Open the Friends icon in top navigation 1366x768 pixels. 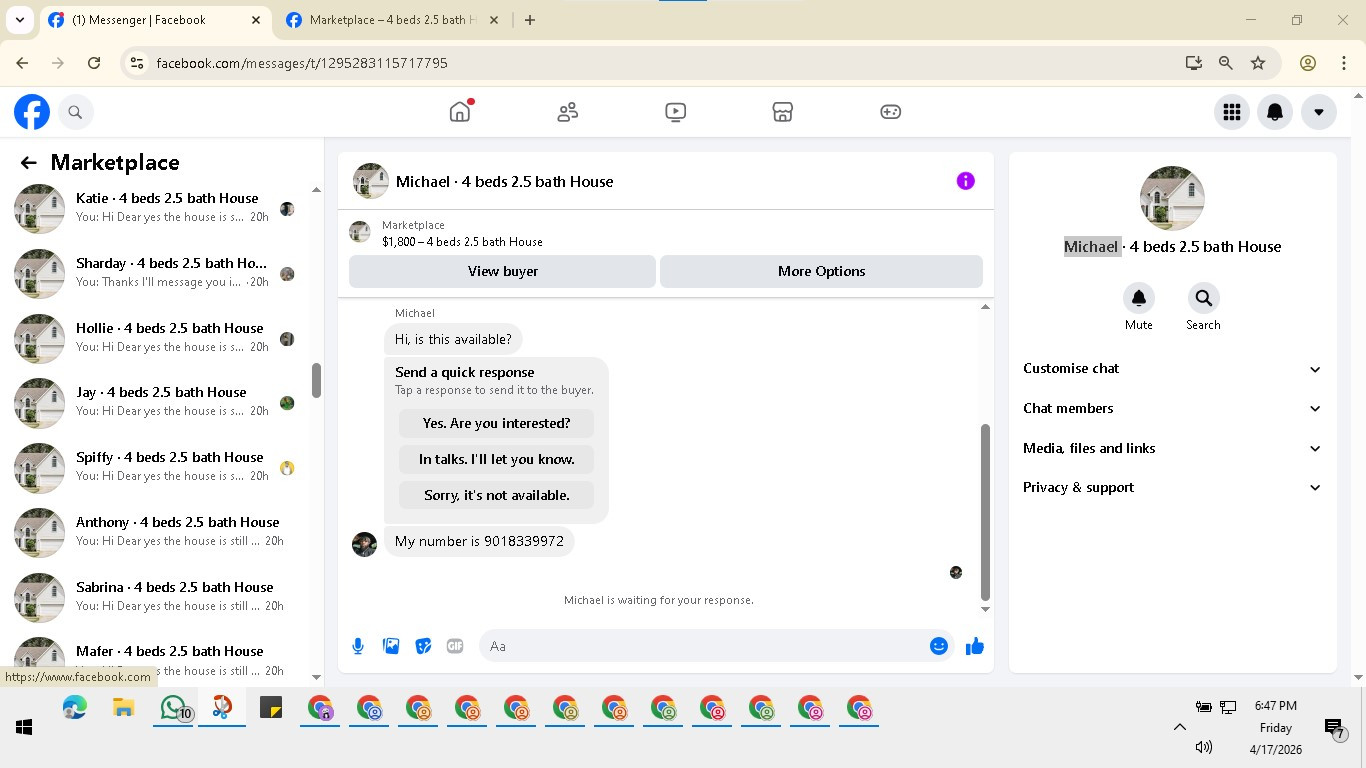click(x=568, y=112)
